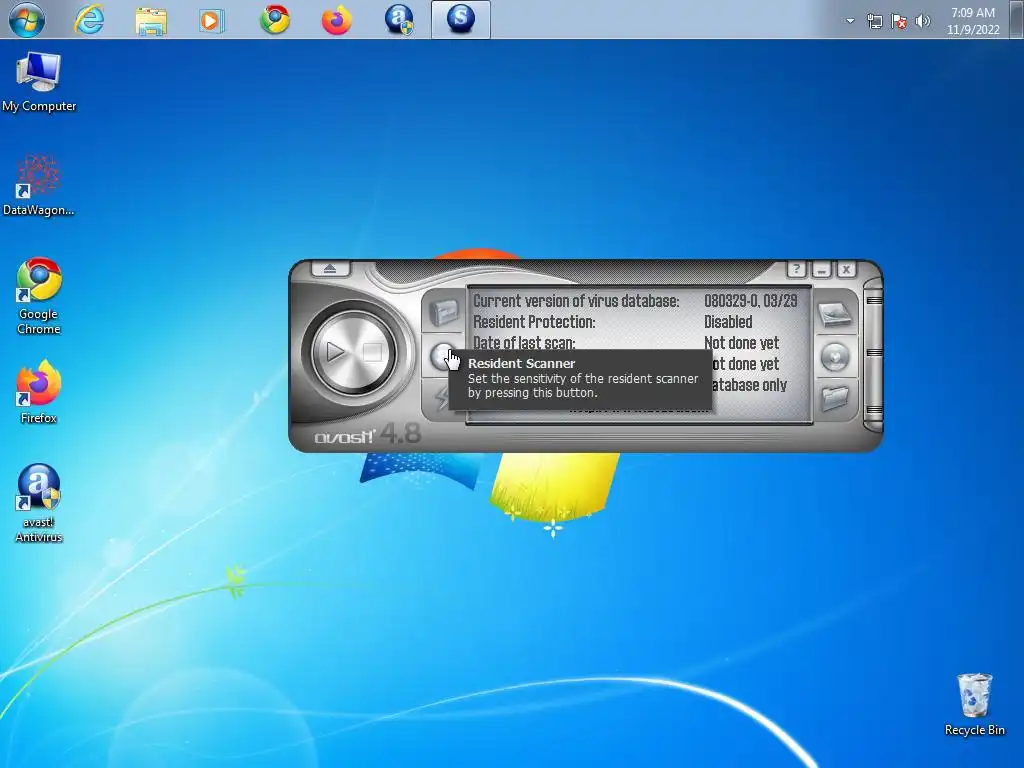Image resolution: width=1024 pixels, height=768 pixels.
Task: Select the removable media disc scan icon
Action: point(835,357)
